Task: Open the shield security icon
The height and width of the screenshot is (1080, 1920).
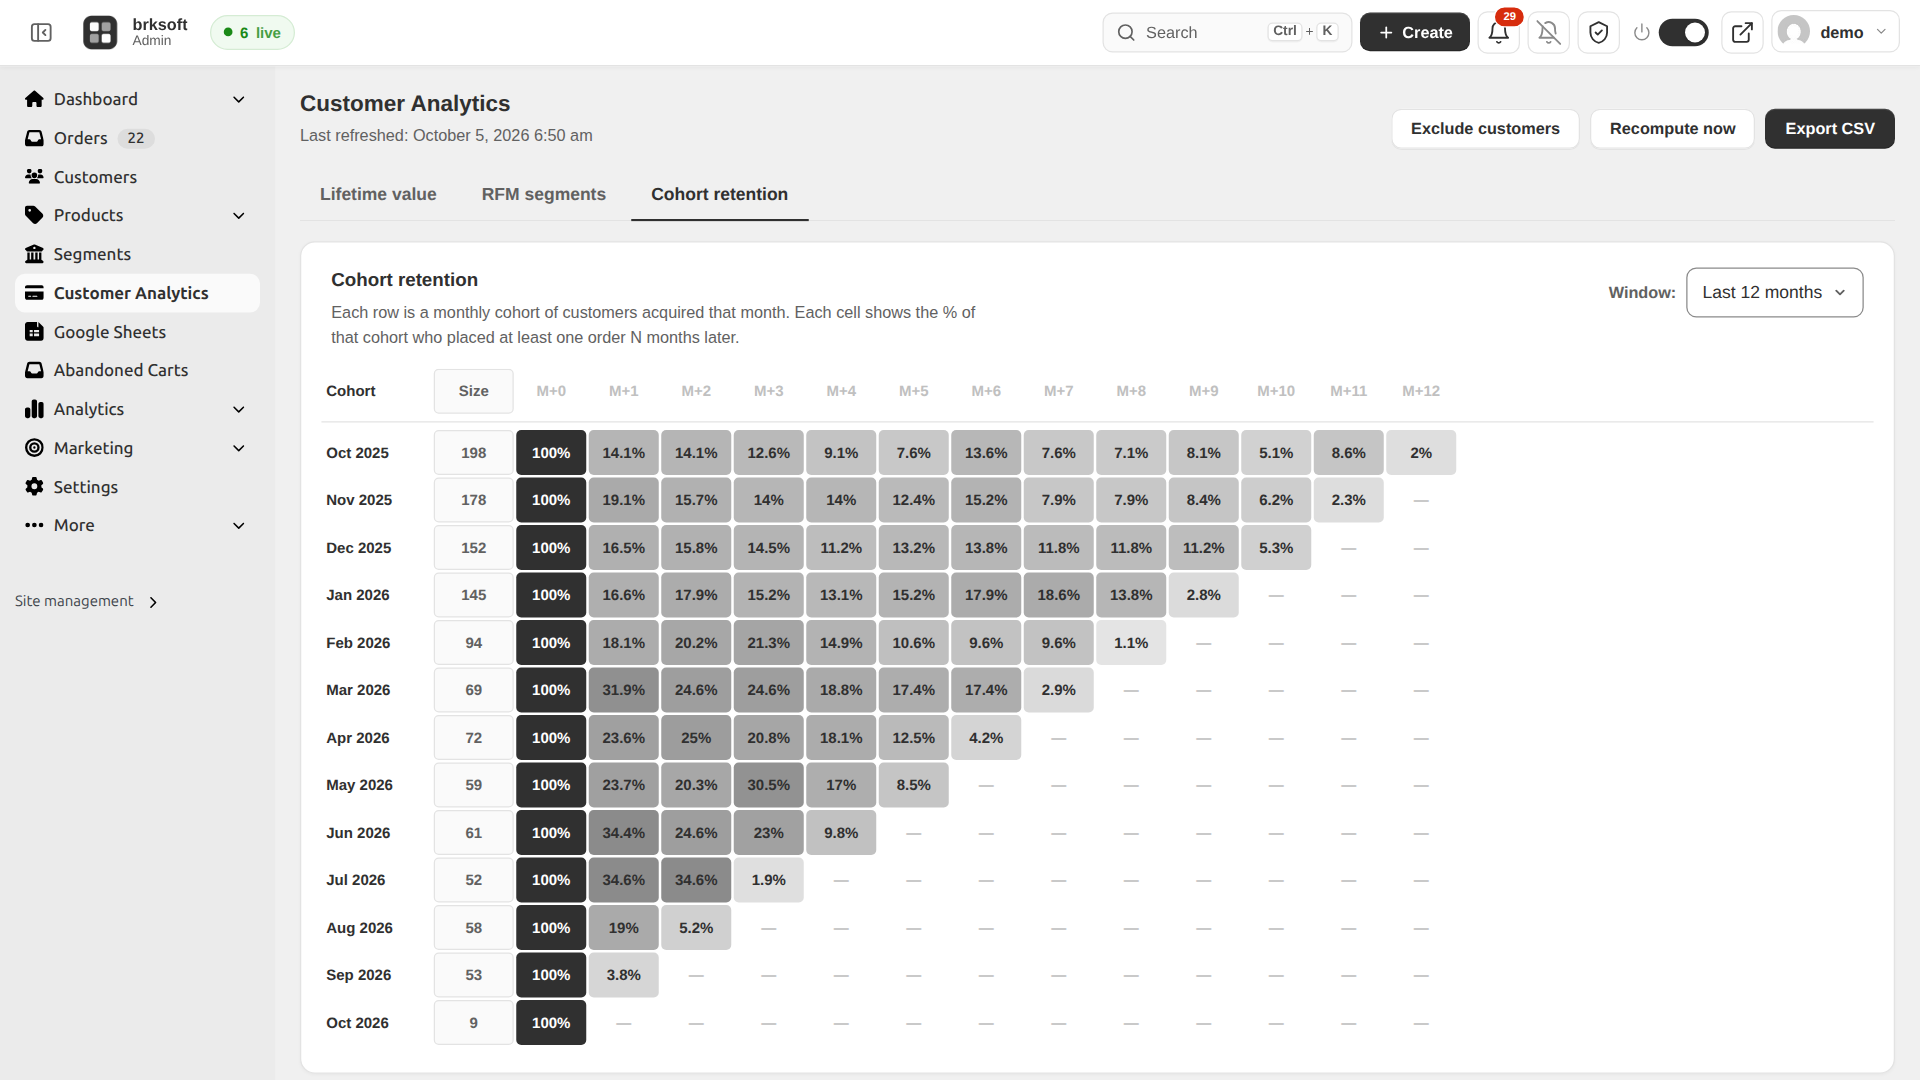Action: click(1598, 33)
